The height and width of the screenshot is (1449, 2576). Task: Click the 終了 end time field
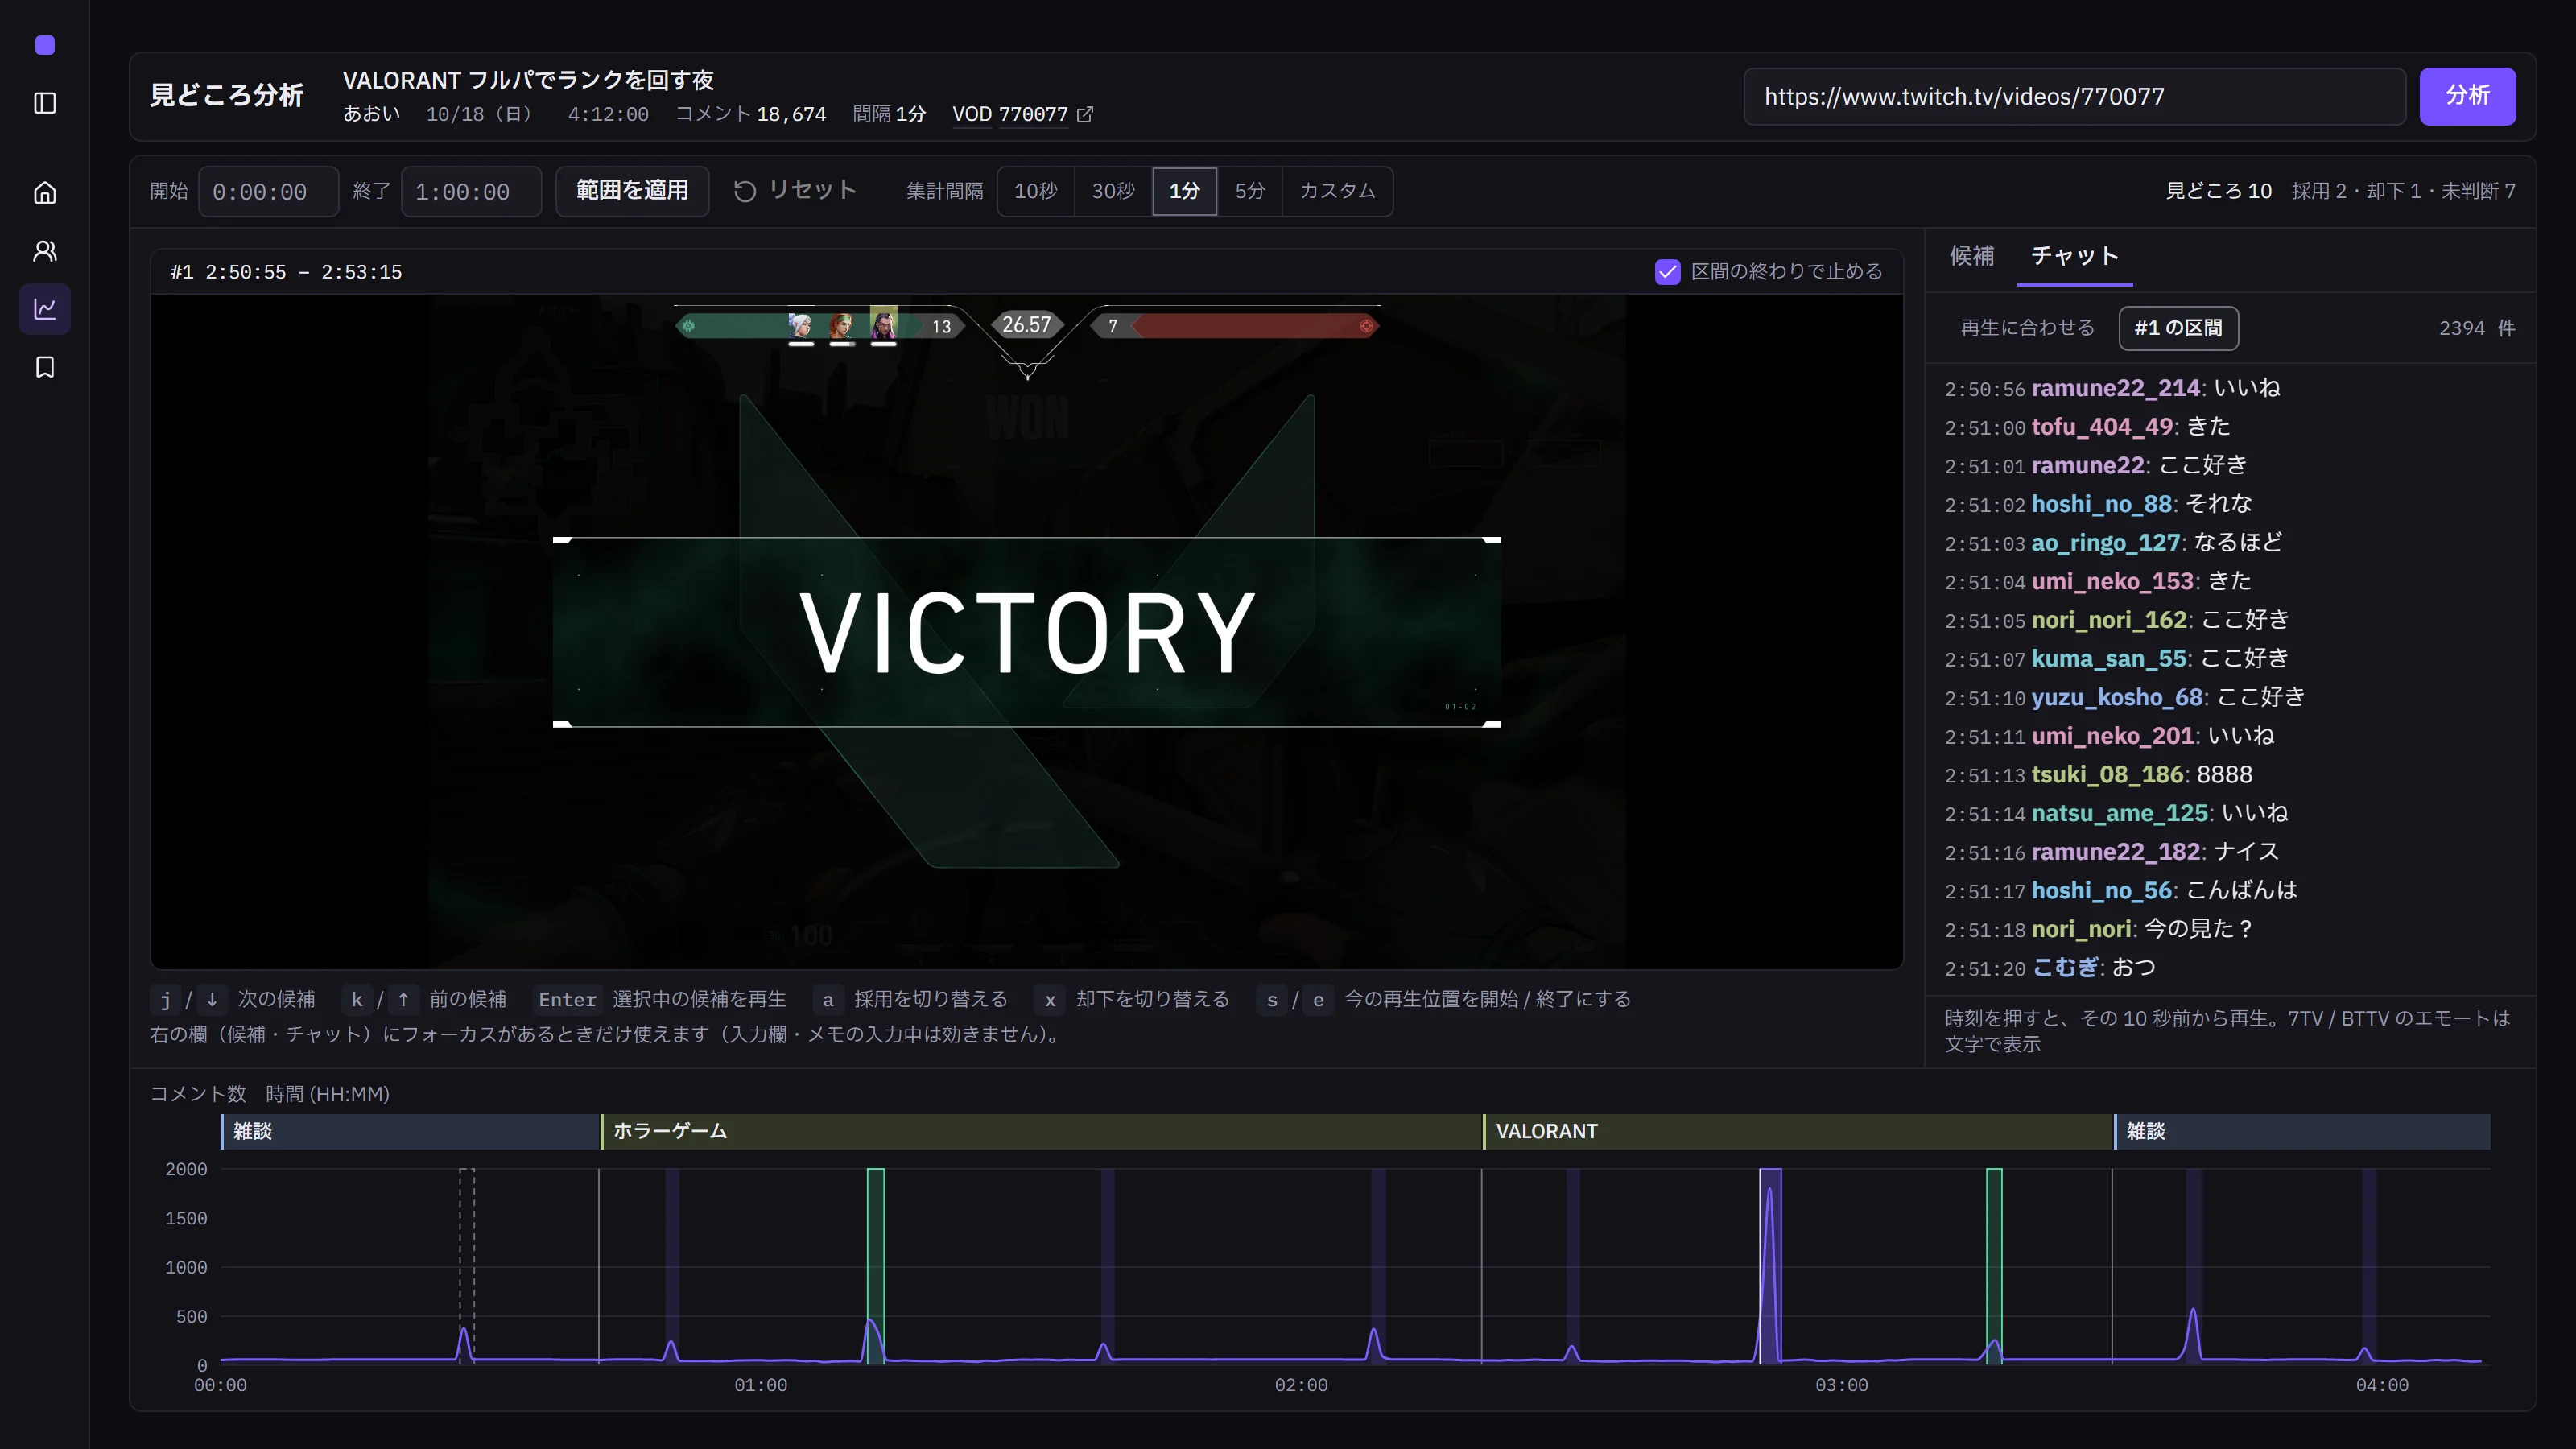(x=471, y=191)
